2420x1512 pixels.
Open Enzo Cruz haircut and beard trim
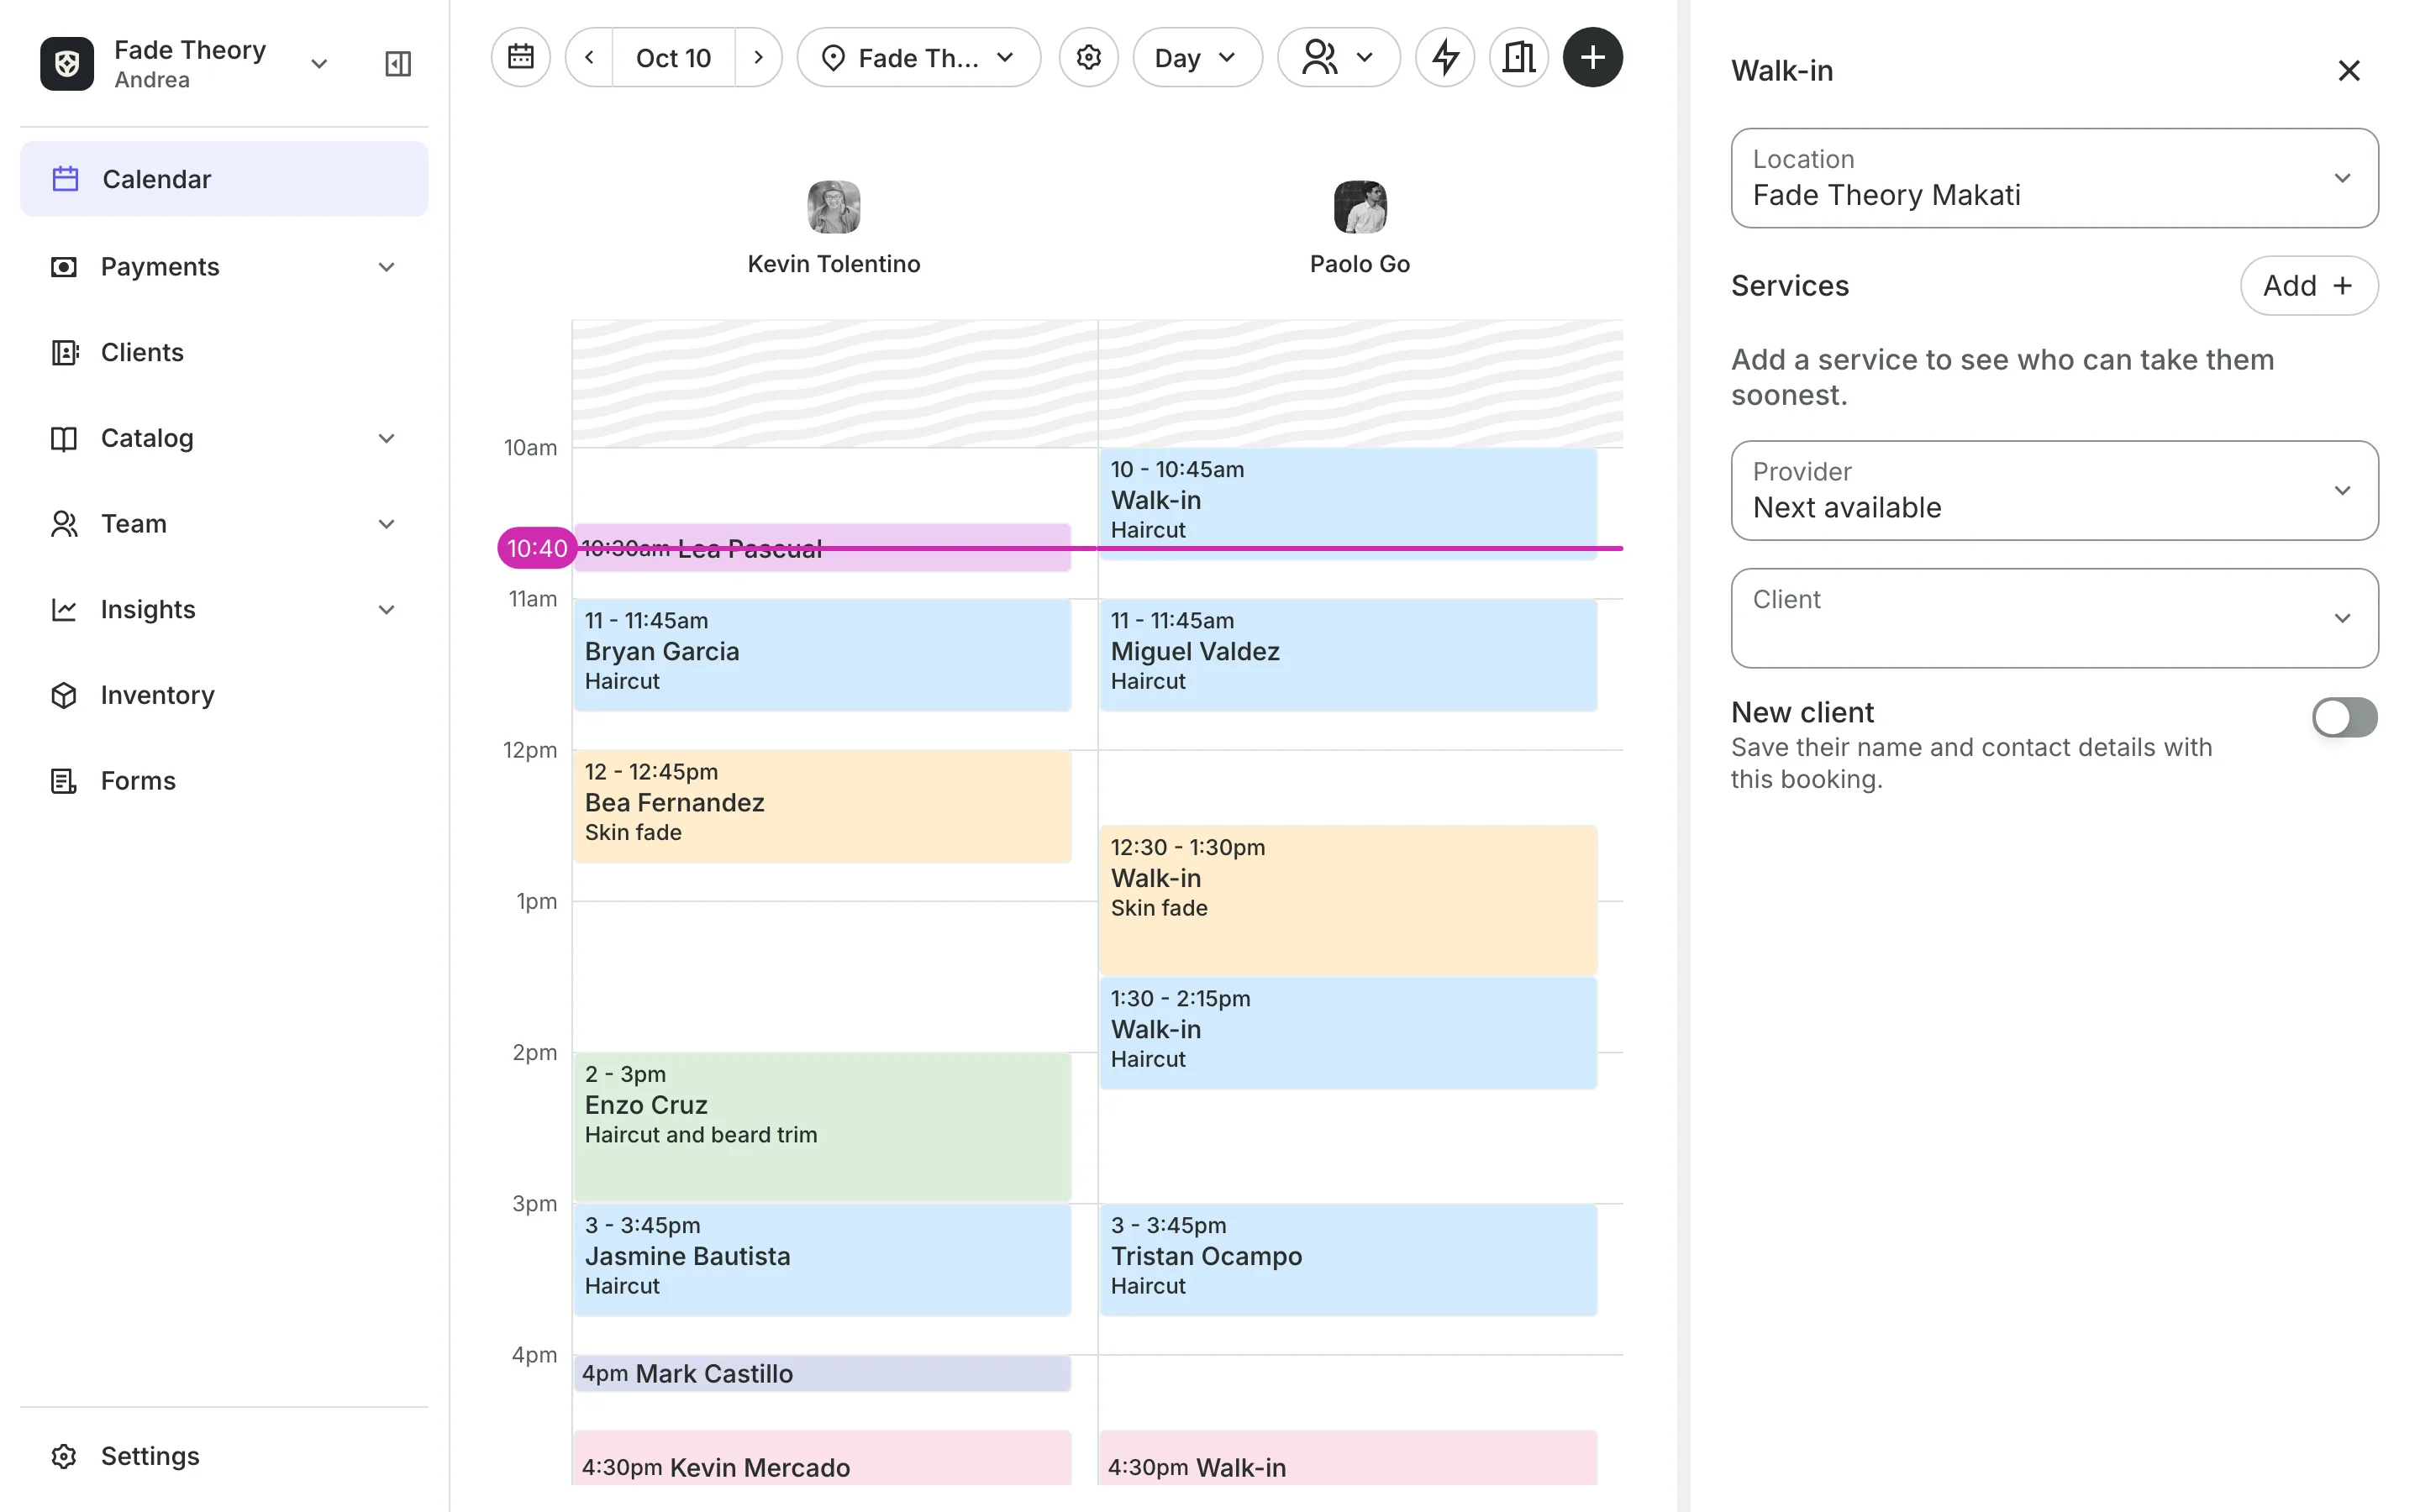coord(822,1127)
